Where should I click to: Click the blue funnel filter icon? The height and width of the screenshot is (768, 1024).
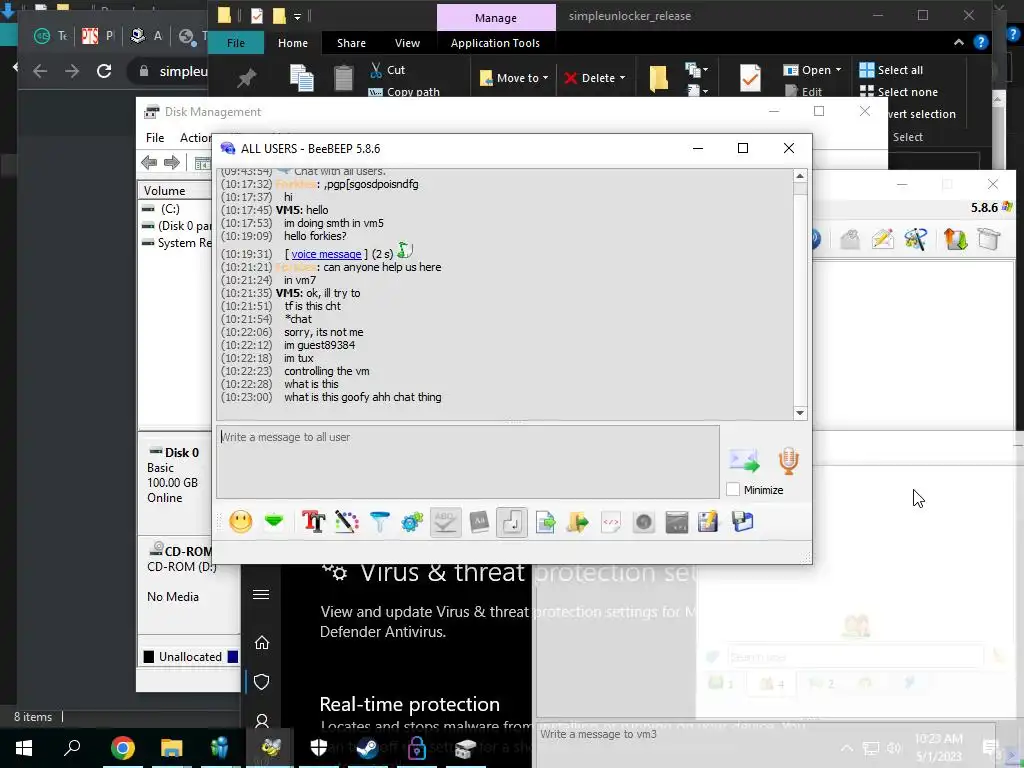pos(379,522)
